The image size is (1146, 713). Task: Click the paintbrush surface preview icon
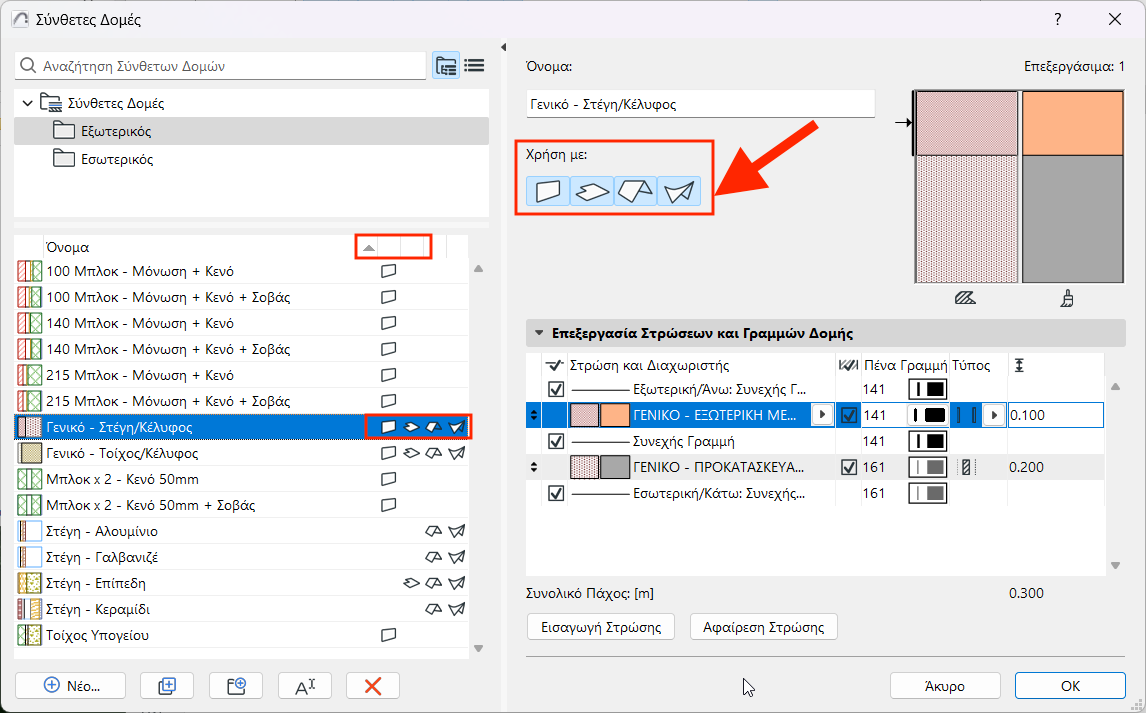pos(1067,298)
